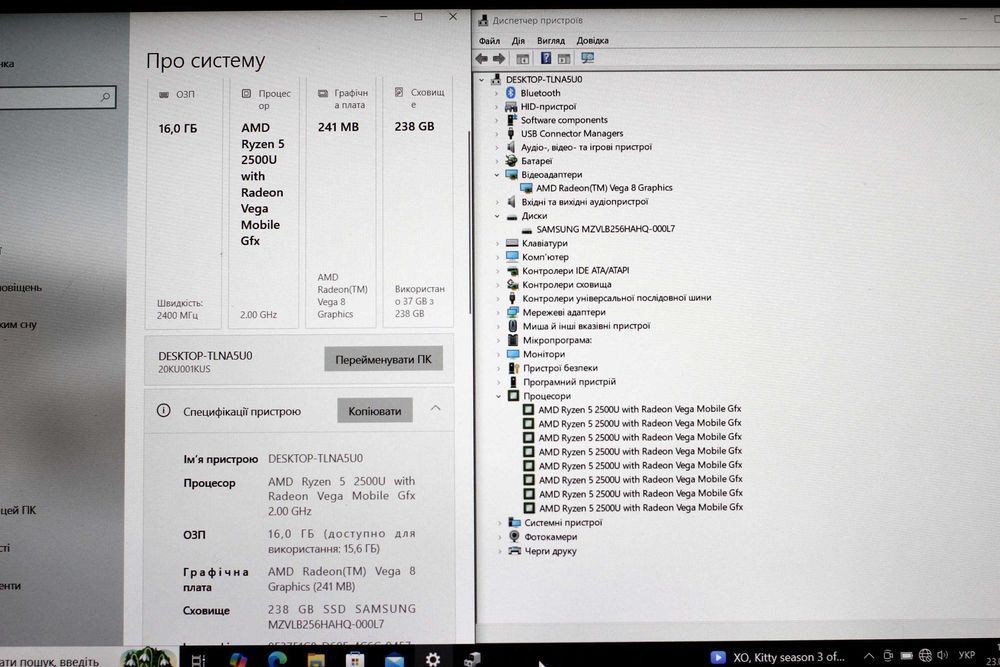1000x667 pixels.
Task: Click the Back arrow in Device Manager toolbar
Action: [482, 59]
